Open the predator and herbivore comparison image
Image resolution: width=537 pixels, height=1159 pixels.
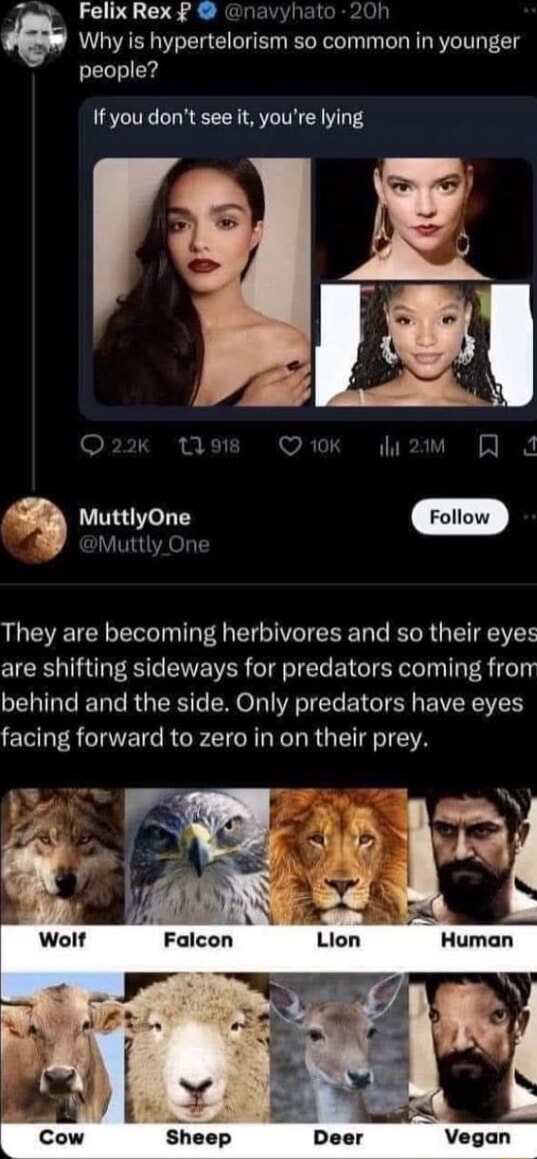[x=267, y=970]
